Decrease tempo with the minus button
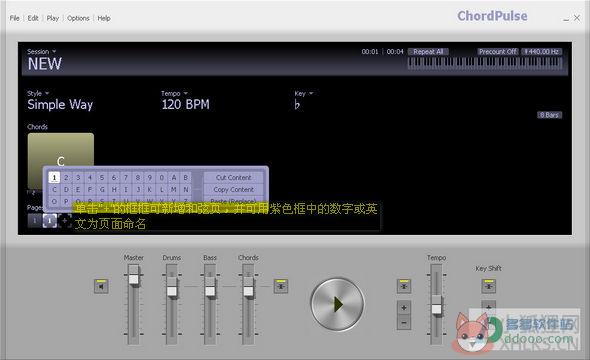Image resolution: width=590 pixels, height=360 pixels. click(x=404, y=322)
